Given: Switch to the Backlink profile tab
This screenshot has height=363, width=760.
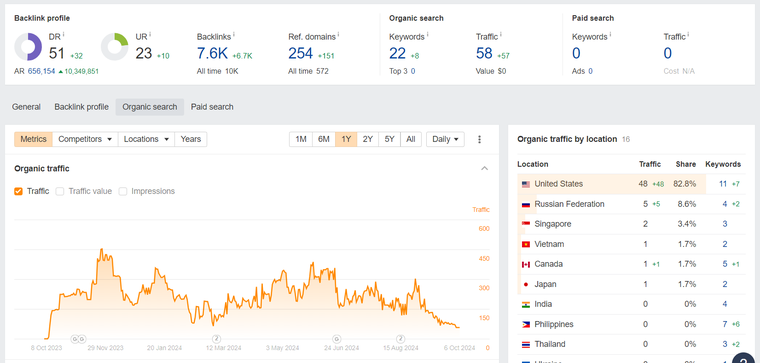Looking at the screenshot, I should (81, 107).
